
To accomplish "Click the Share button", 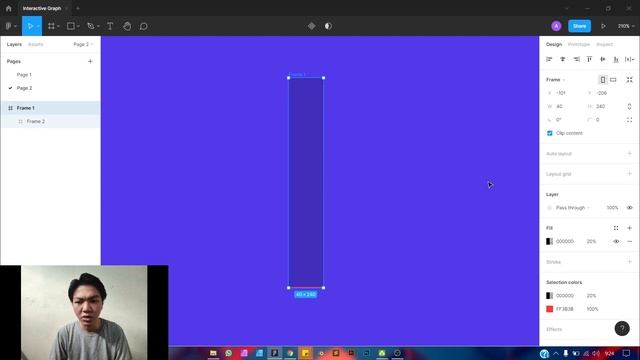I will click(x=579, y=26).
